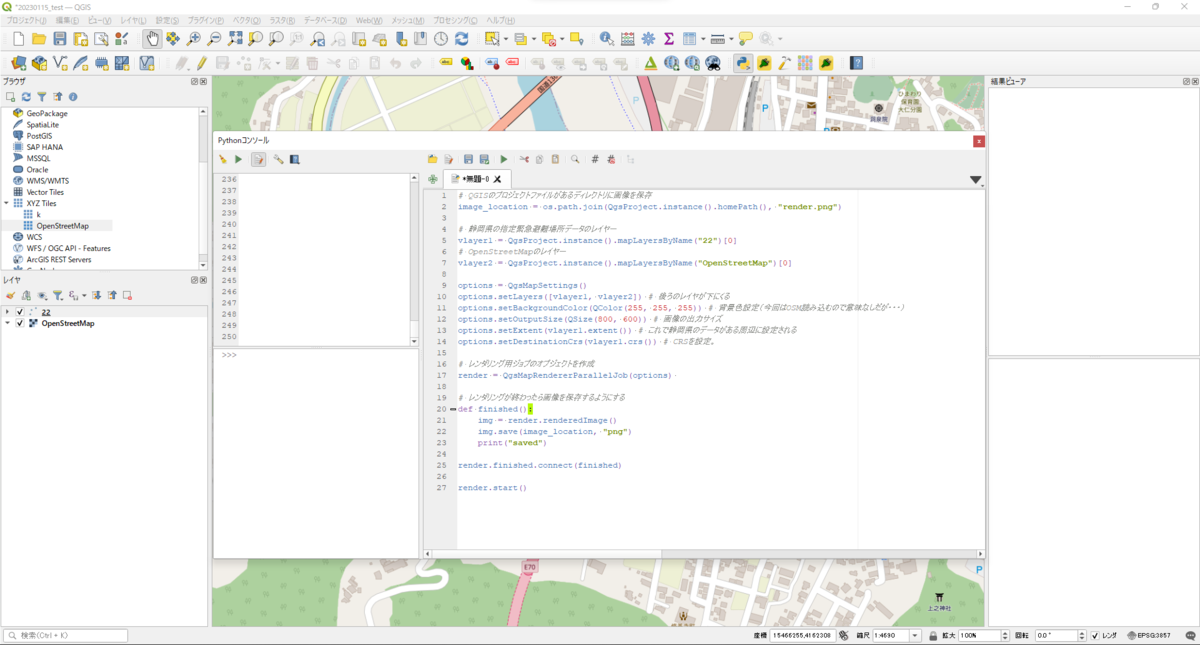Toggle visibility of layer 22
1200x645 pixels.
[x=20, y=312]
